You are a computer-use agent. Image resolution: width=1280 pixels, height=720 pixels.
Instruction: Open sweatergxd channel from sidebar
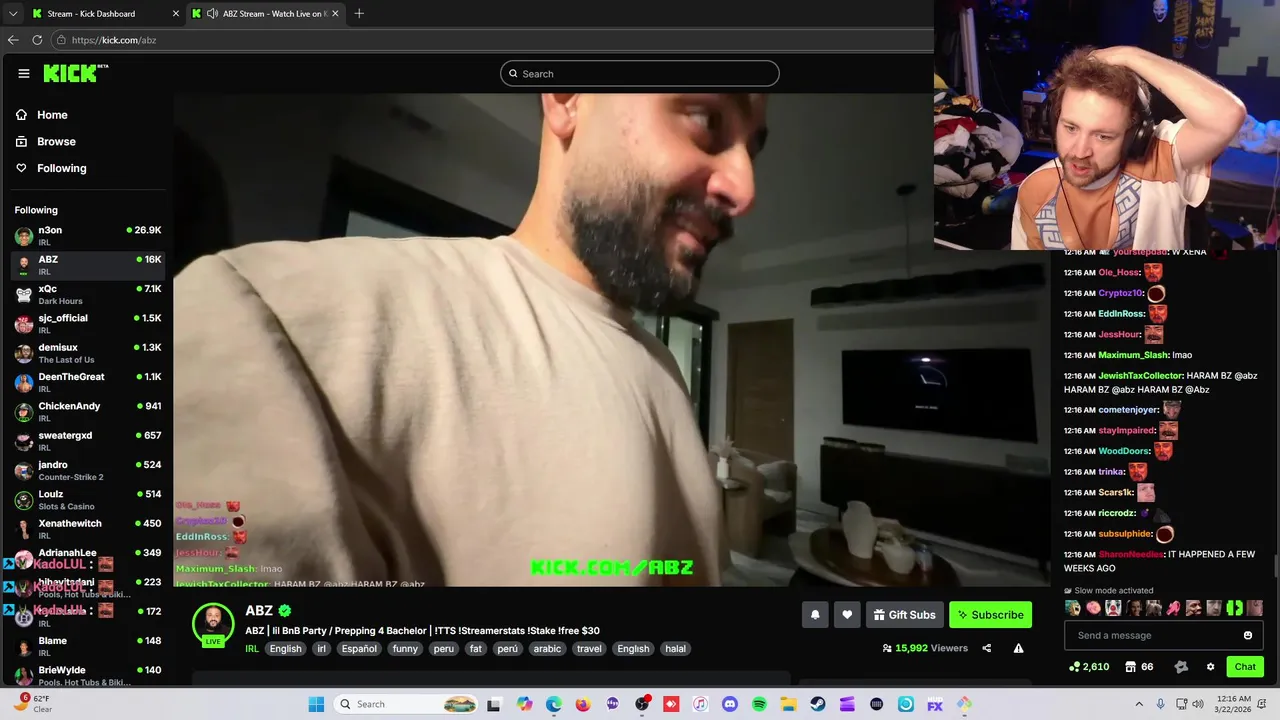pyautogui.click(x=88, y=441)
